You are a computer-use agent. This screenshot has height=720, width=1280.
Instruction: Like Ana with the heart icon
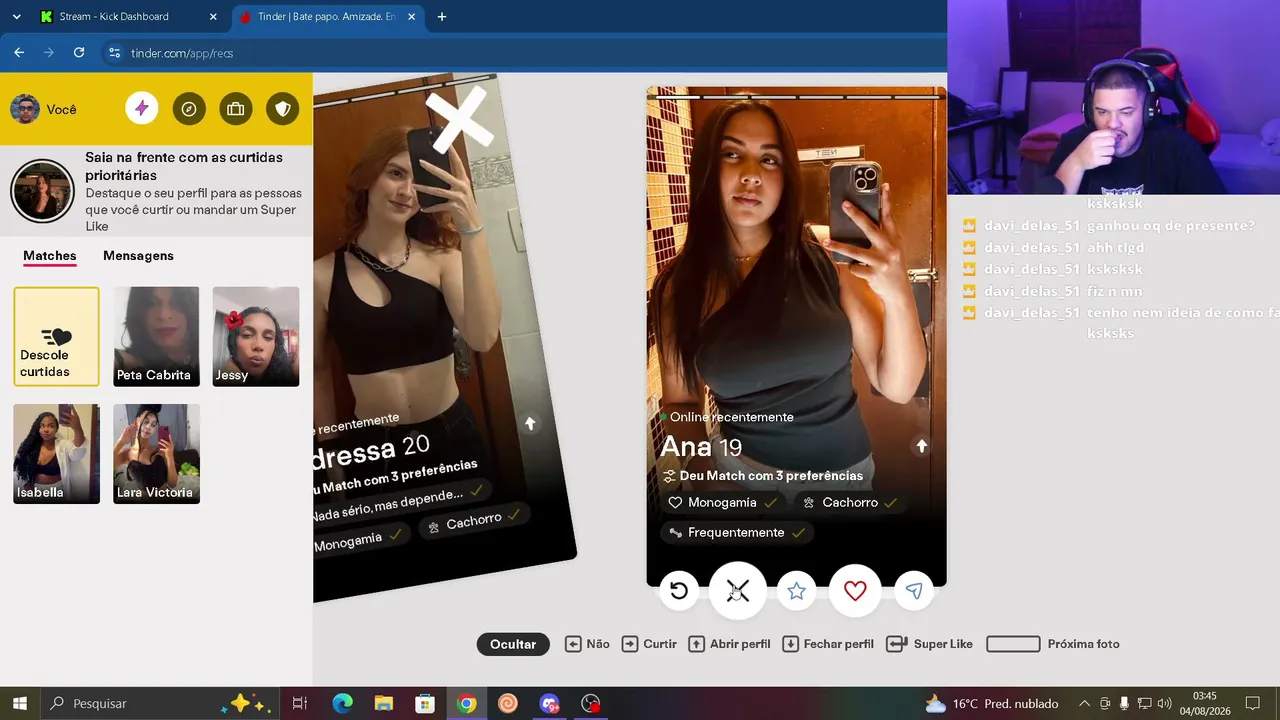coord(855,591)
